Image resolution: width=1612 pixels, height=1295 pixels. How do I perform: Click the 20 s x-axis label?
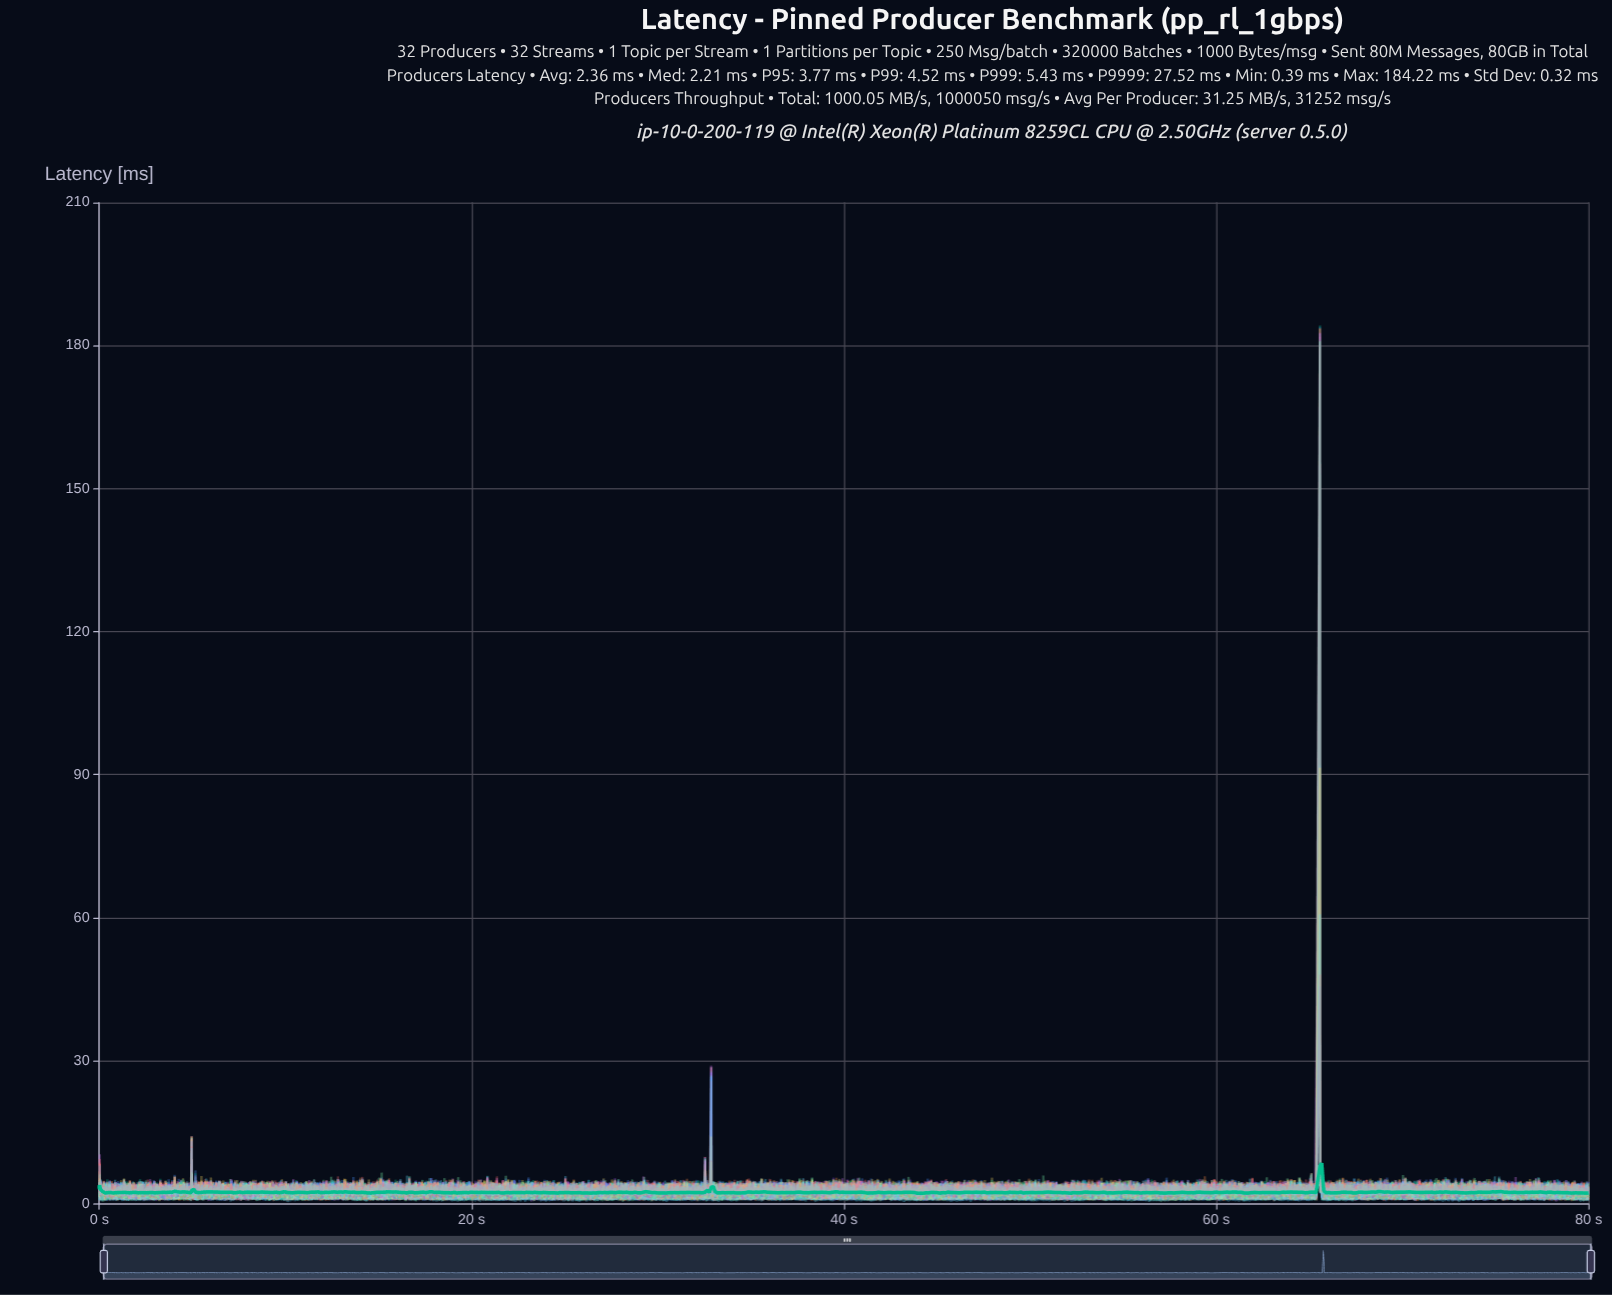click(472, 1219)
